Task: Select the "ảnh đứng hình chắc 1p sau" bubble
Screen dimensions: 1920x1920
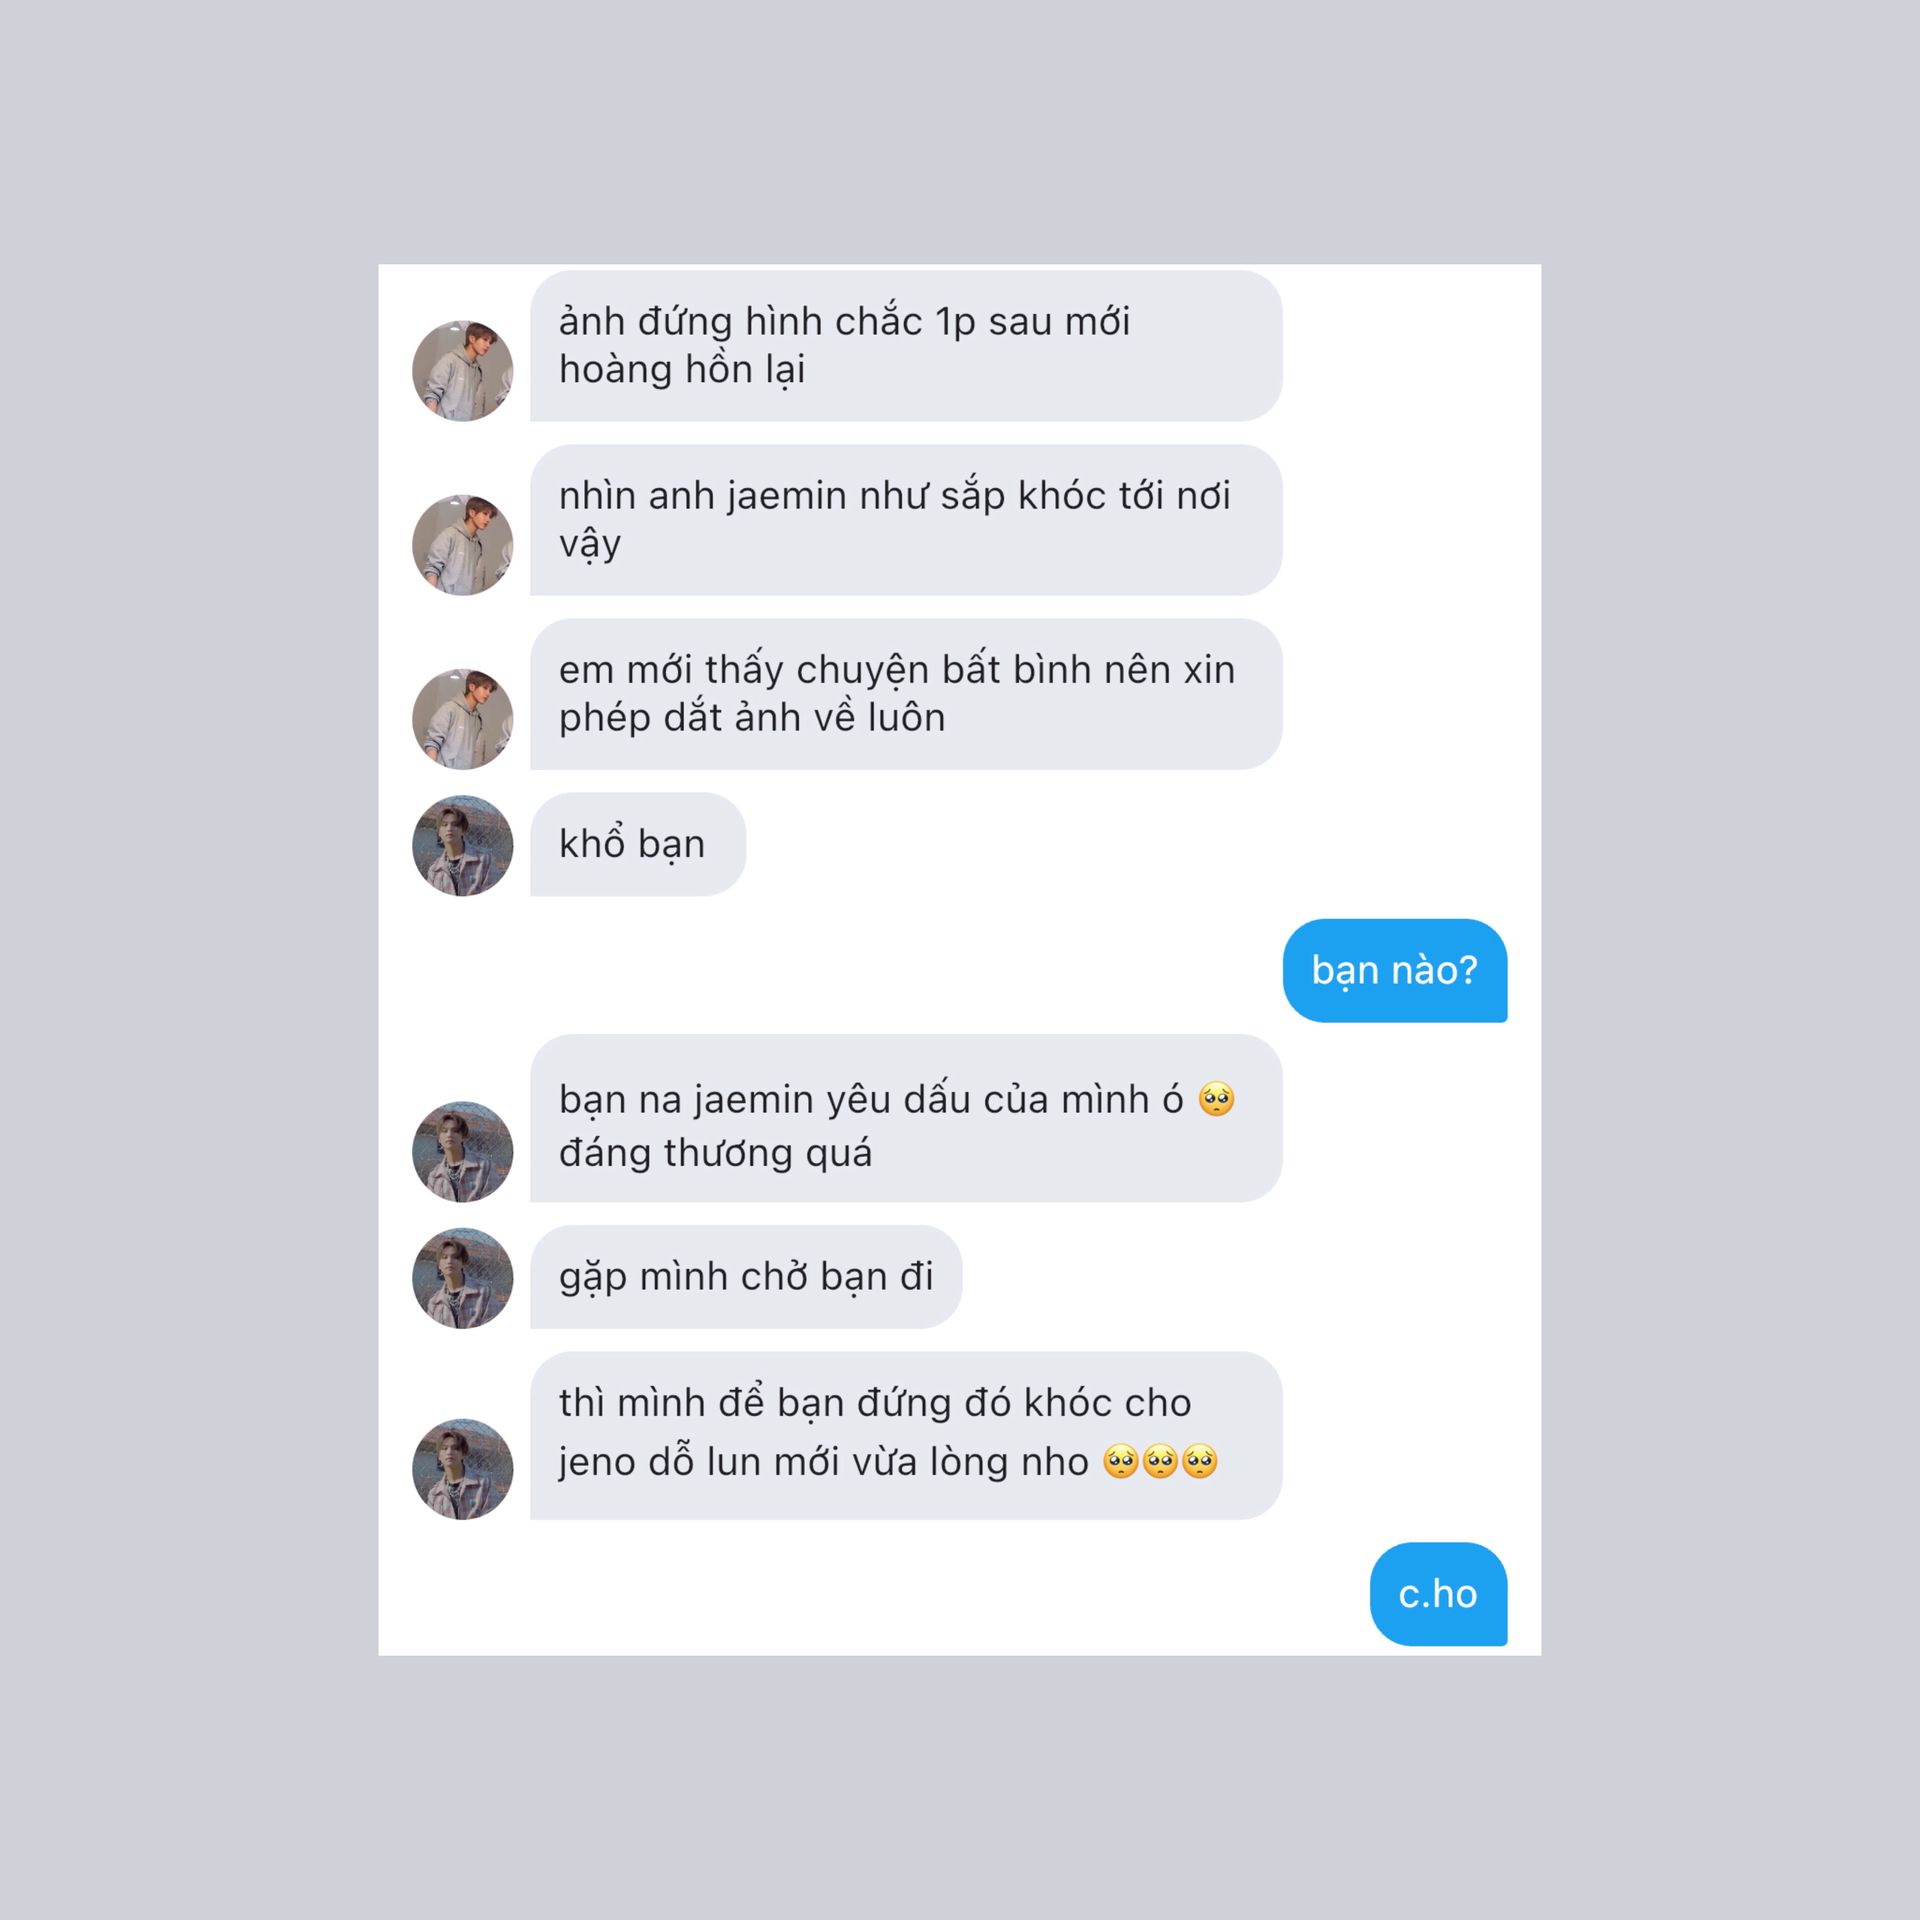Action: [906, 345]
